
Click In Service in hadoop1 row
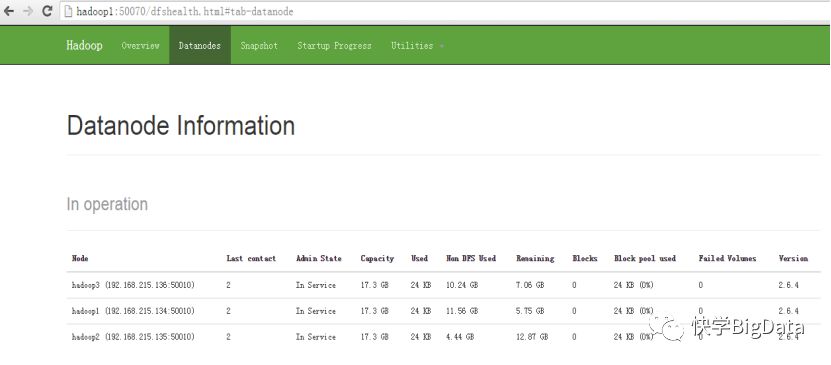click(316, 311)
